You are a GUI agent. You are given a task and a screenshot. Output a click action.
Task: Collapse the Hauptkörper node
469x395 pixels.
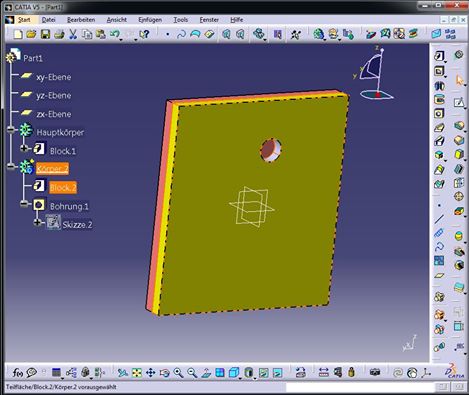tap(11, 129)
